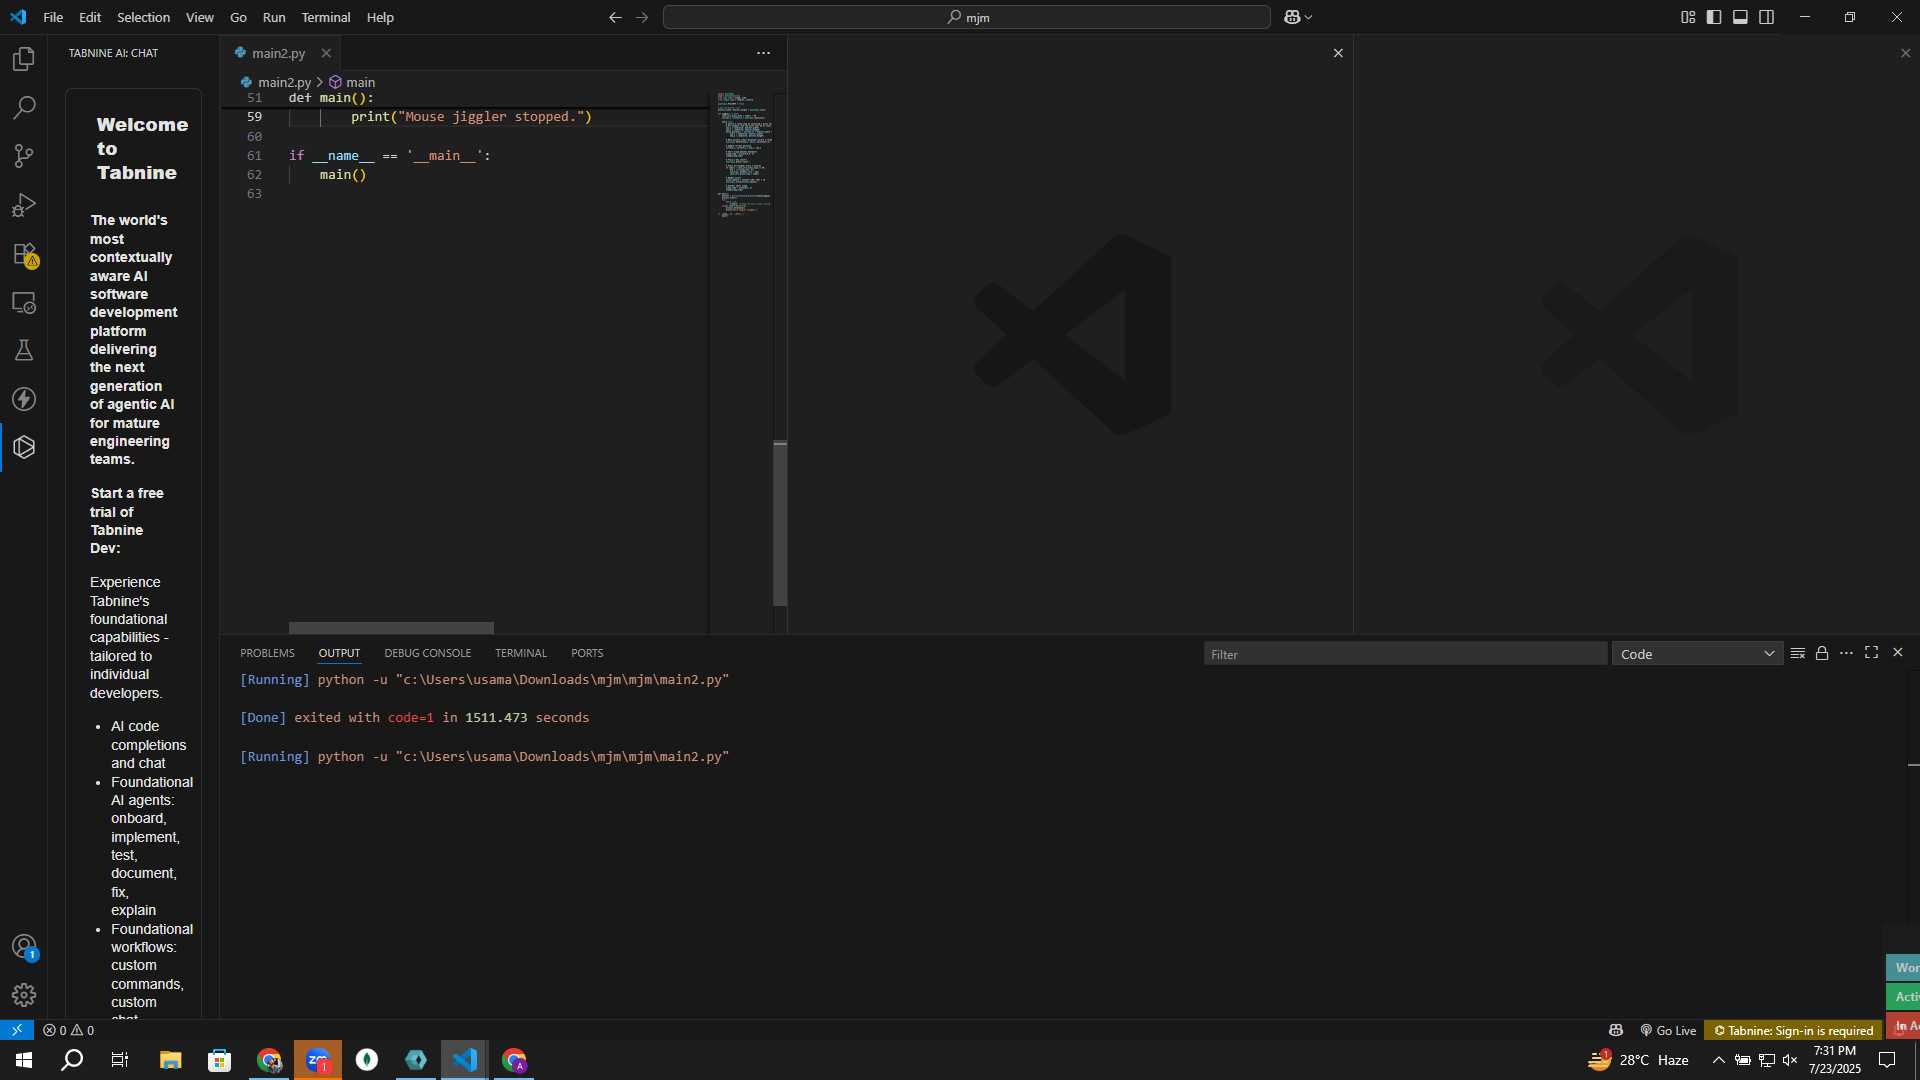The width and height of the screenshot is (1920, 1080).
Task: Click the editor vertical scrollbar thumb
Action: (780, 523)
